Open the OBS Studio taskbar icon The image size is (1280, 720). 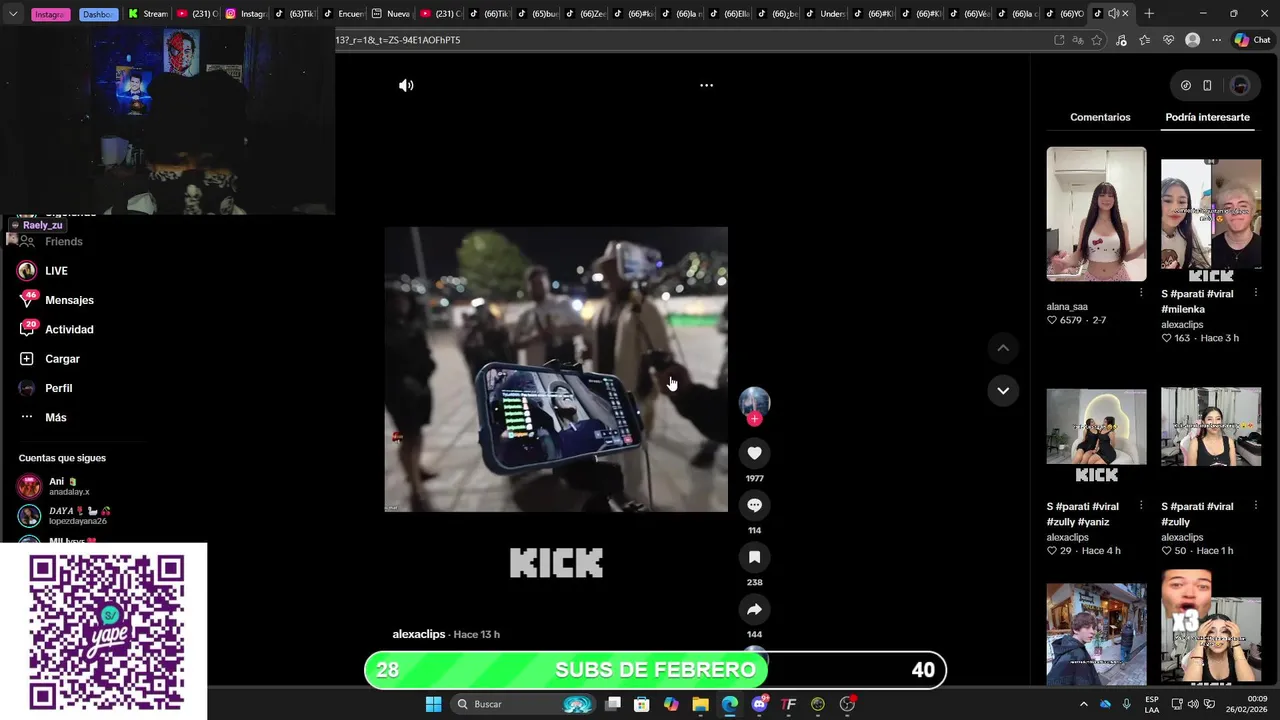pos(847,704)
